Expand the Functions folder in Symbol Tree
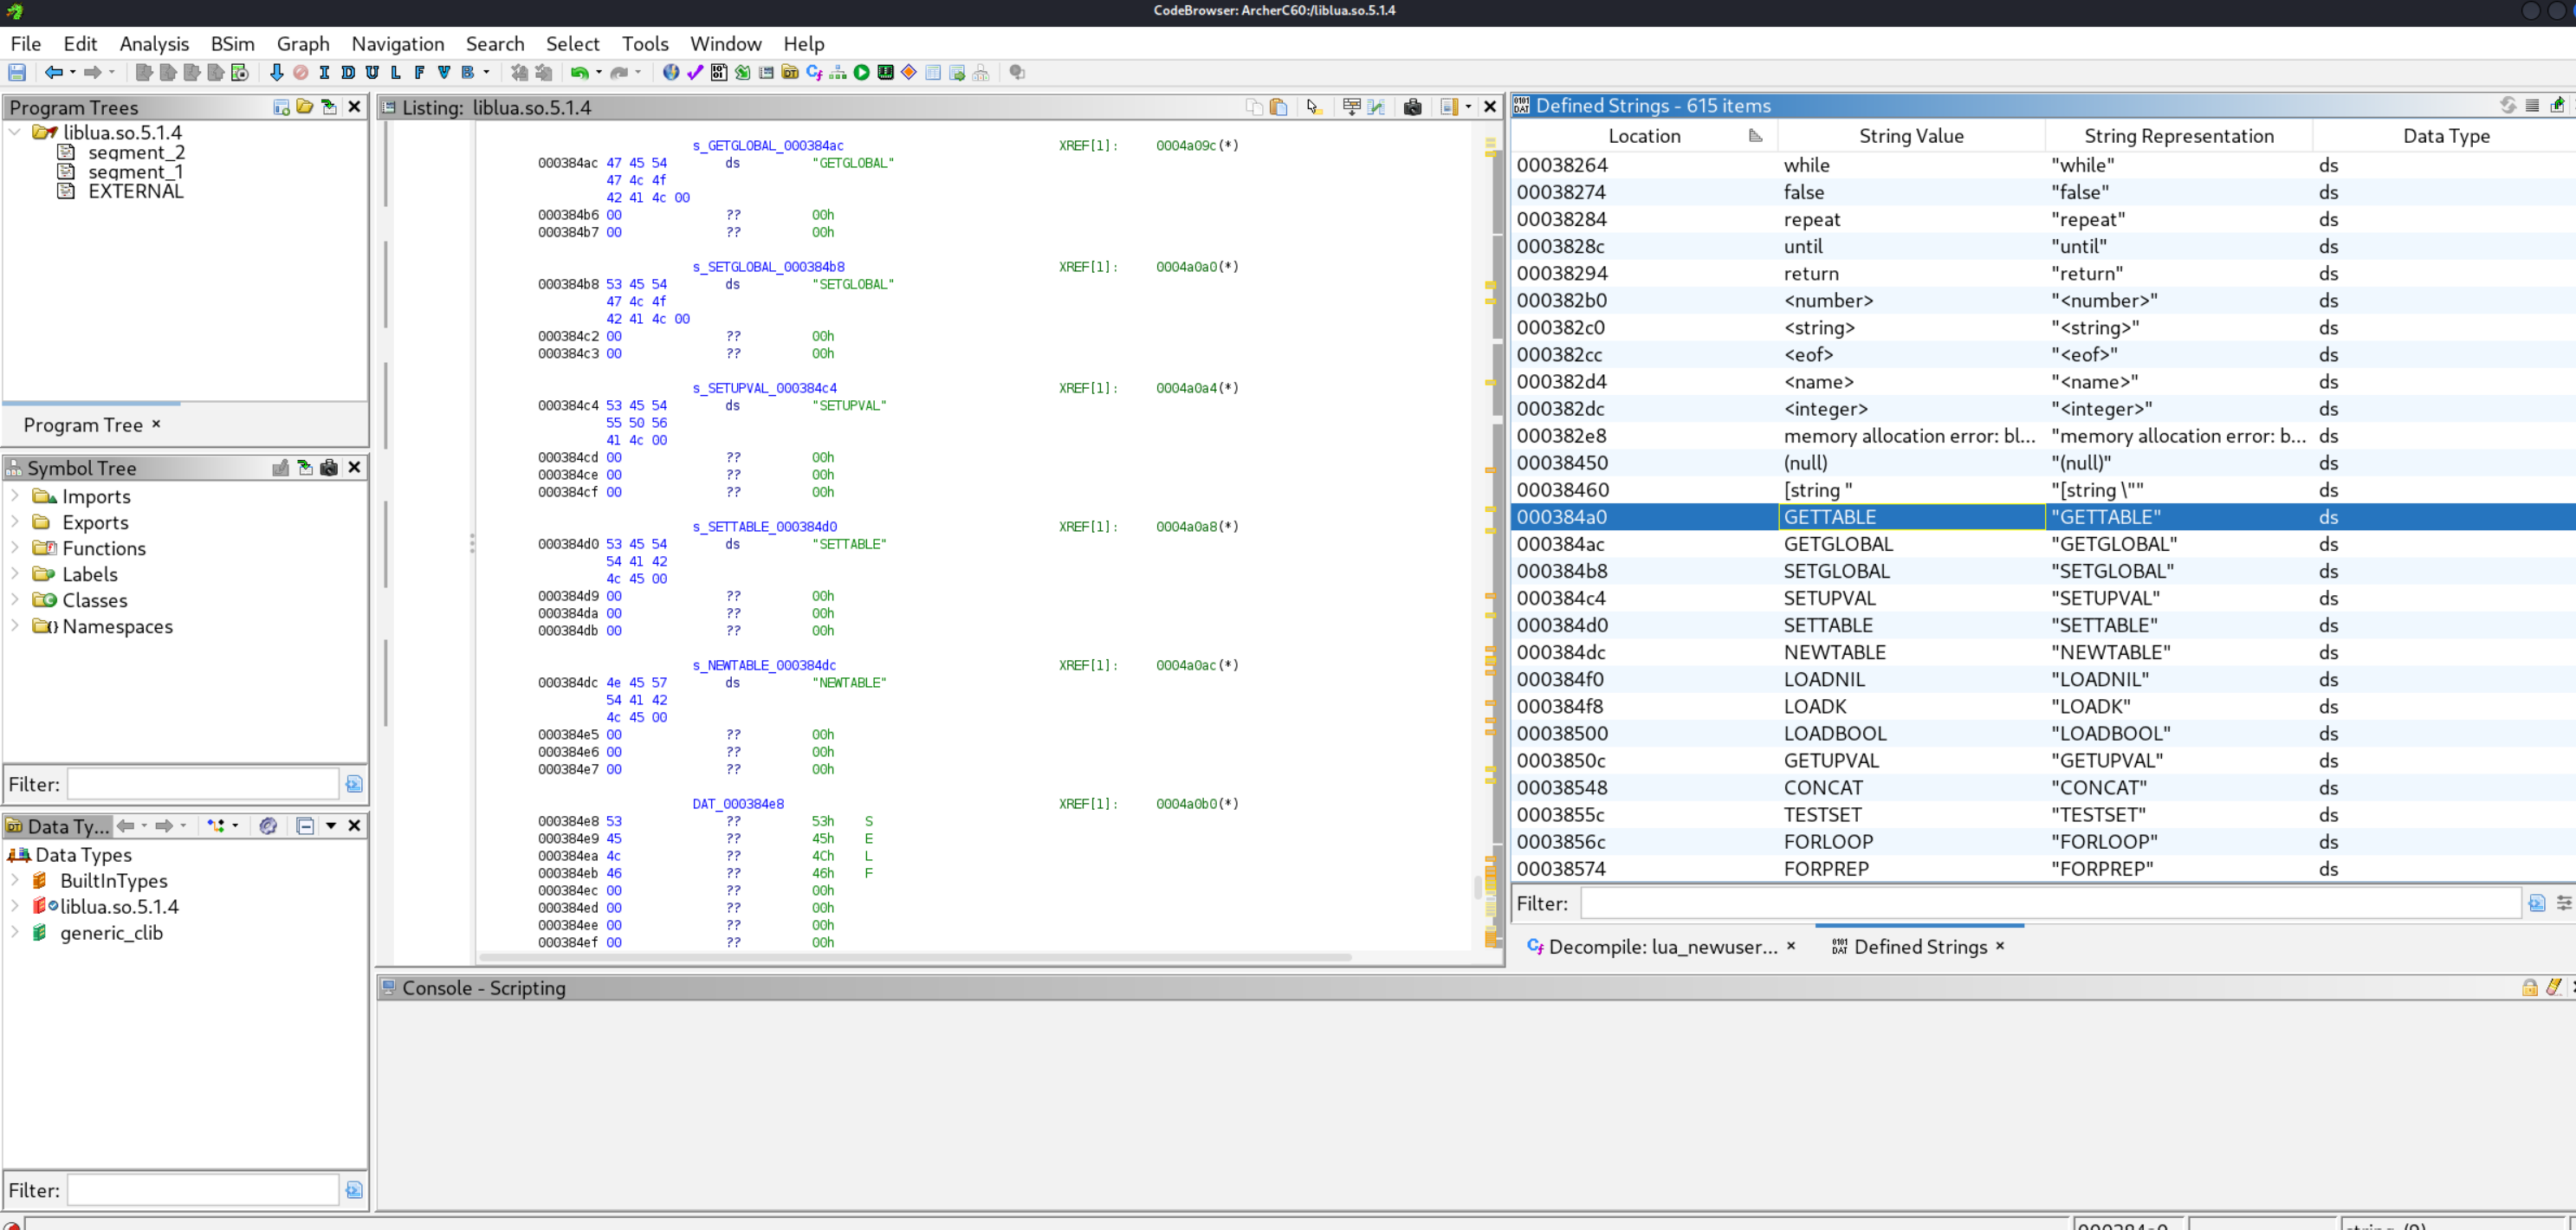This screenshot has height=1230, width=2576. point(15,548)
